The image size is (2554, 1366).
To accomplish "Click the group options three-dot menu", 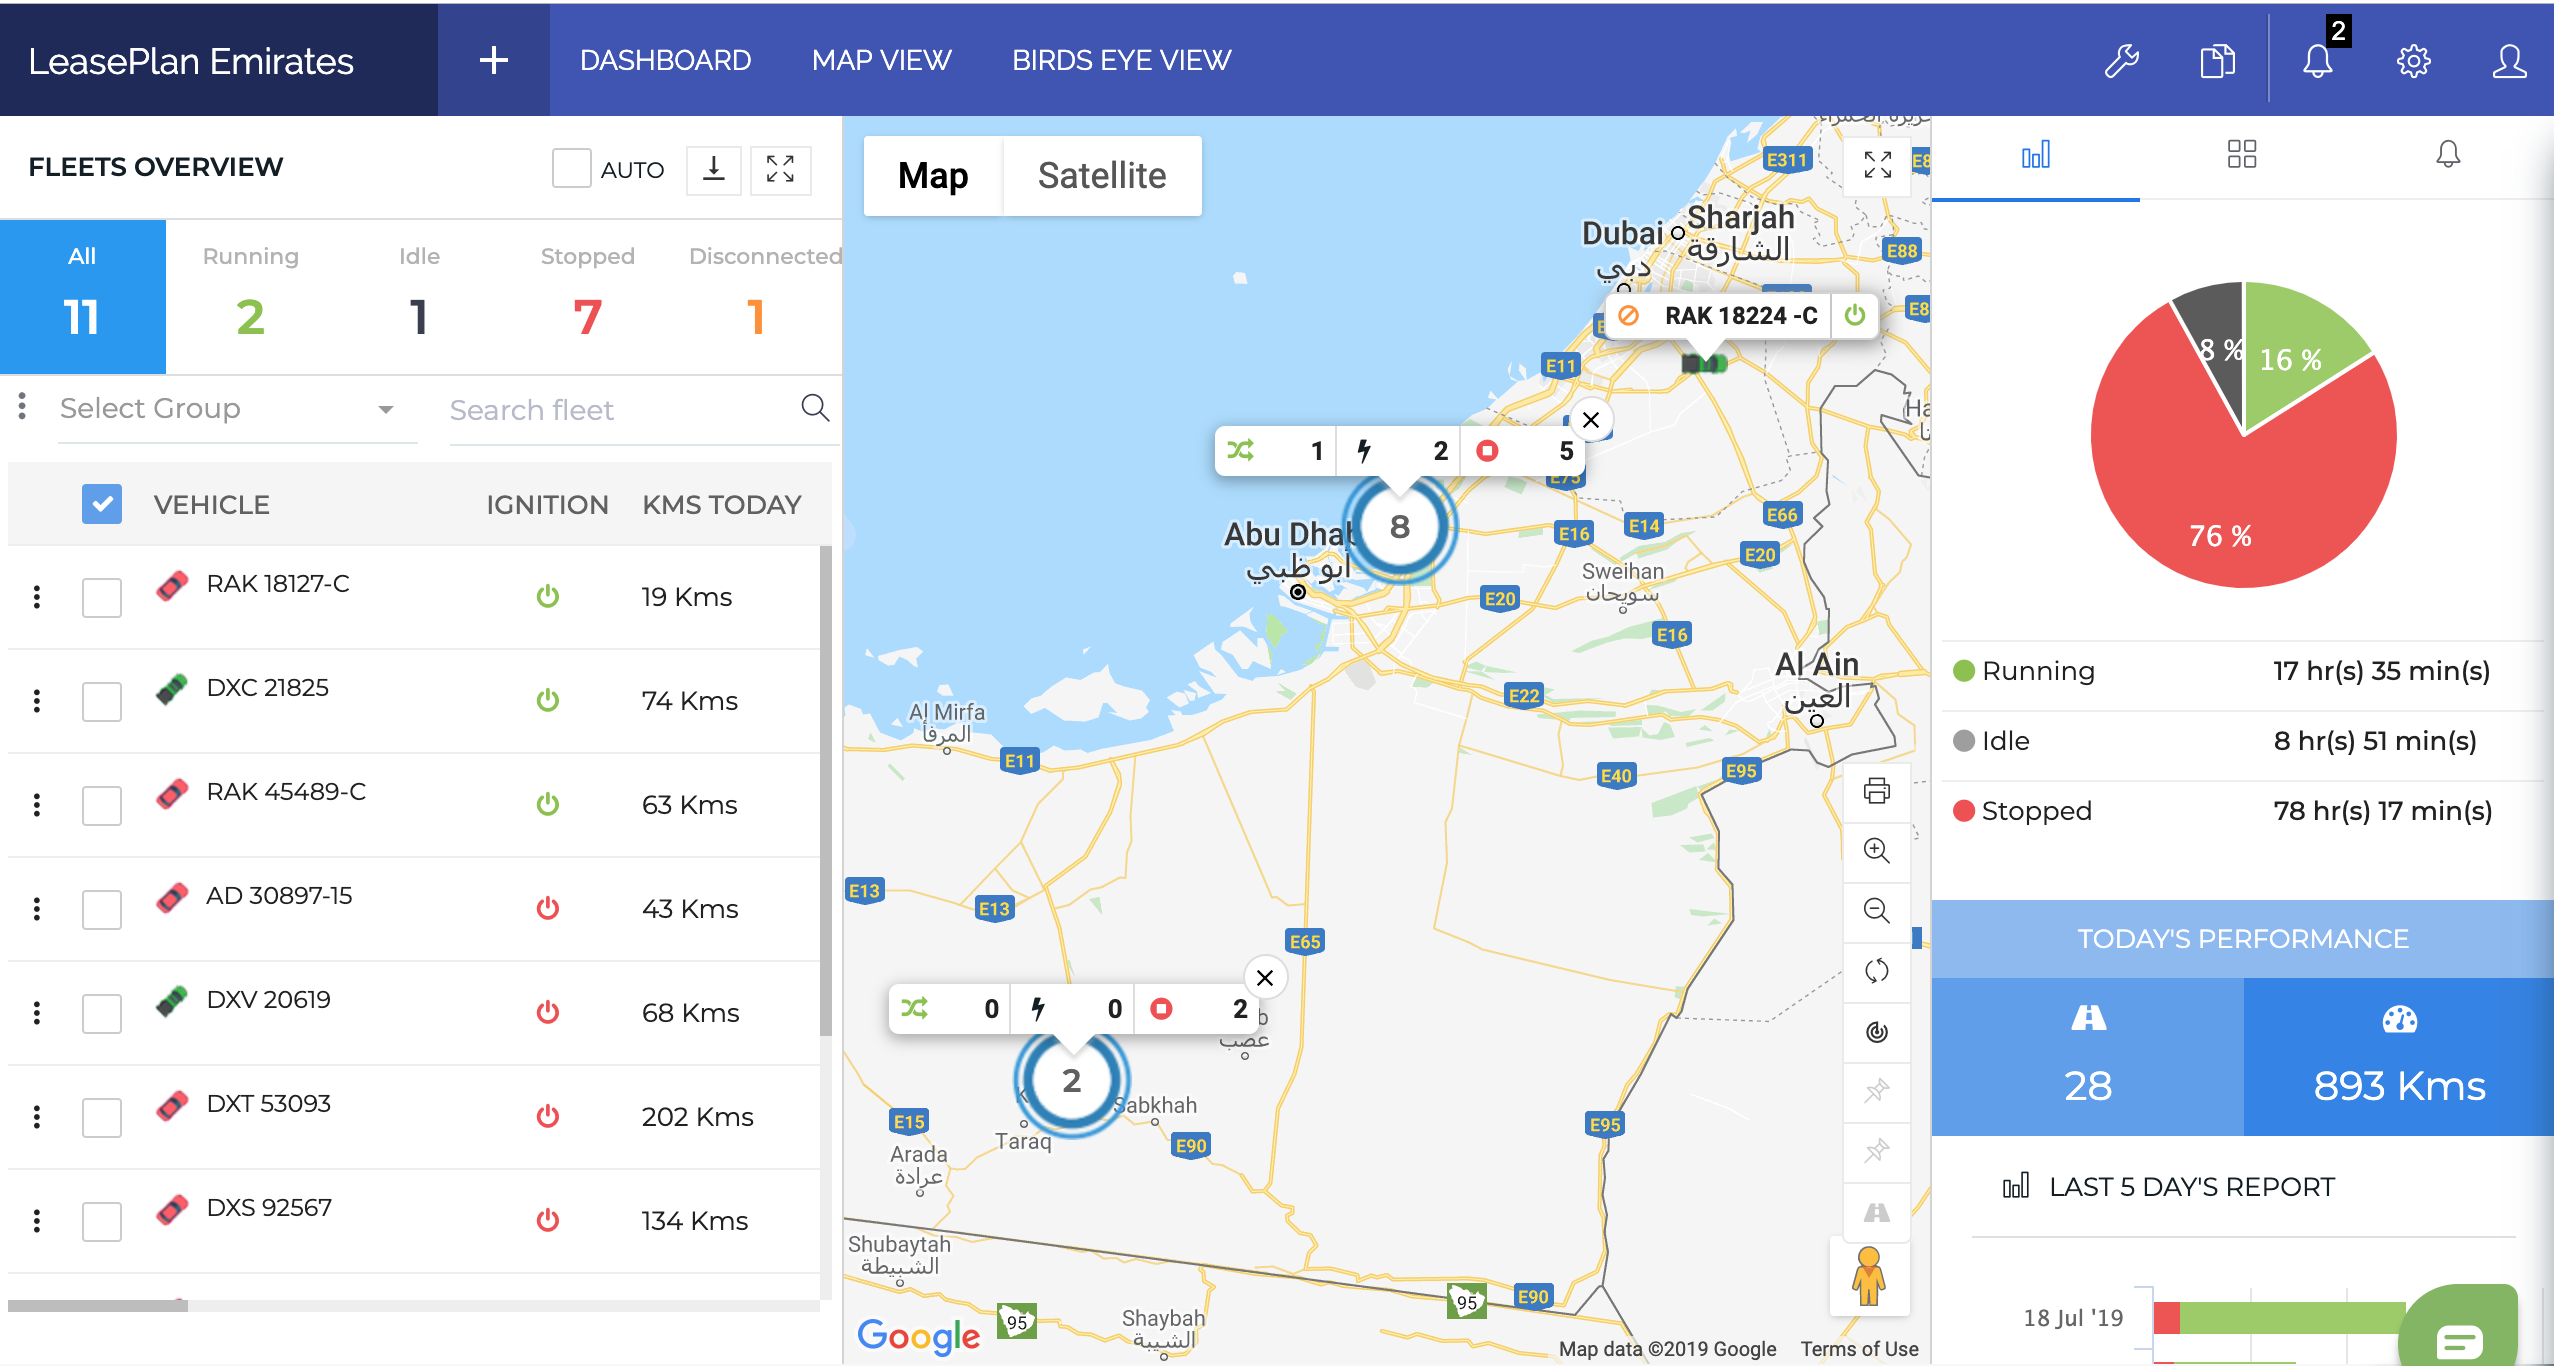I will pos(22,406).
